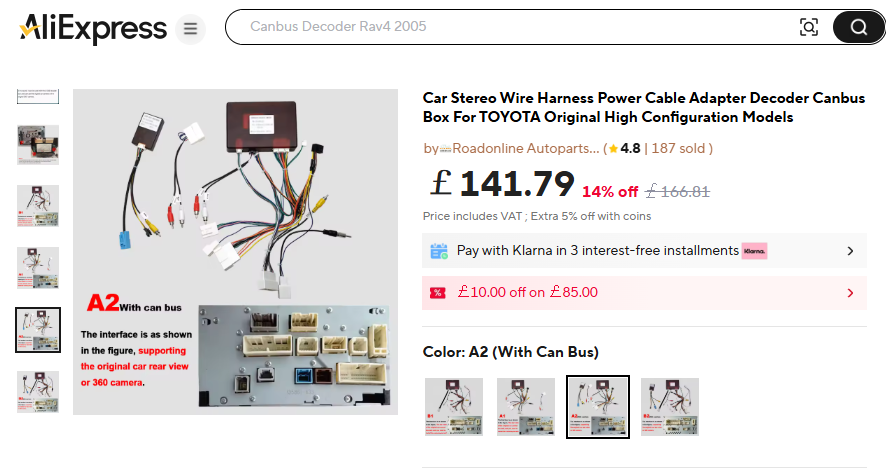Viewport: 886px width, 468px height.
Task: Select the selected A2 color option
Action: point(598,407)
